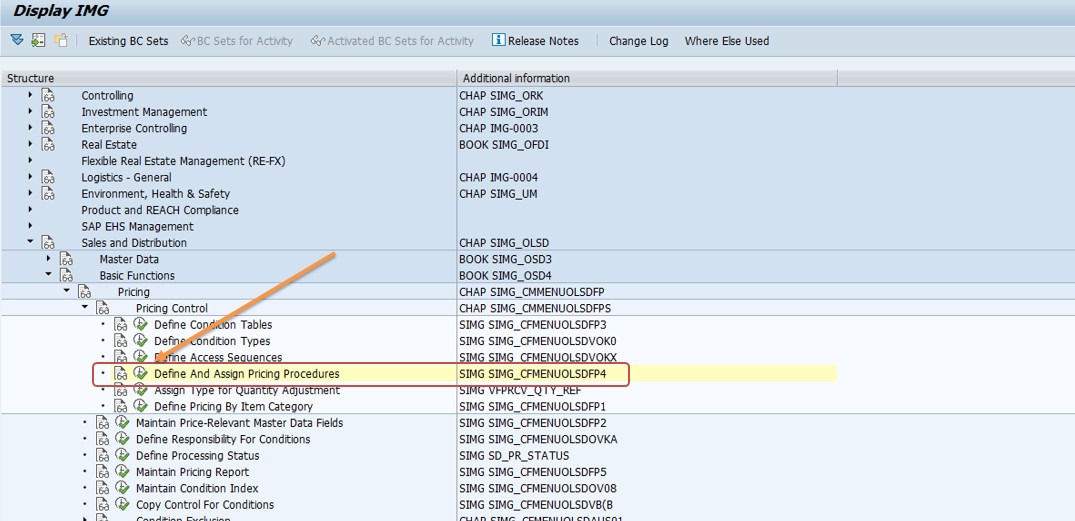Execute Define And Assign Pricing Procedures icon
This screenshot has height=521, width=1075.
pyautogui.click(x=141, y=374)
